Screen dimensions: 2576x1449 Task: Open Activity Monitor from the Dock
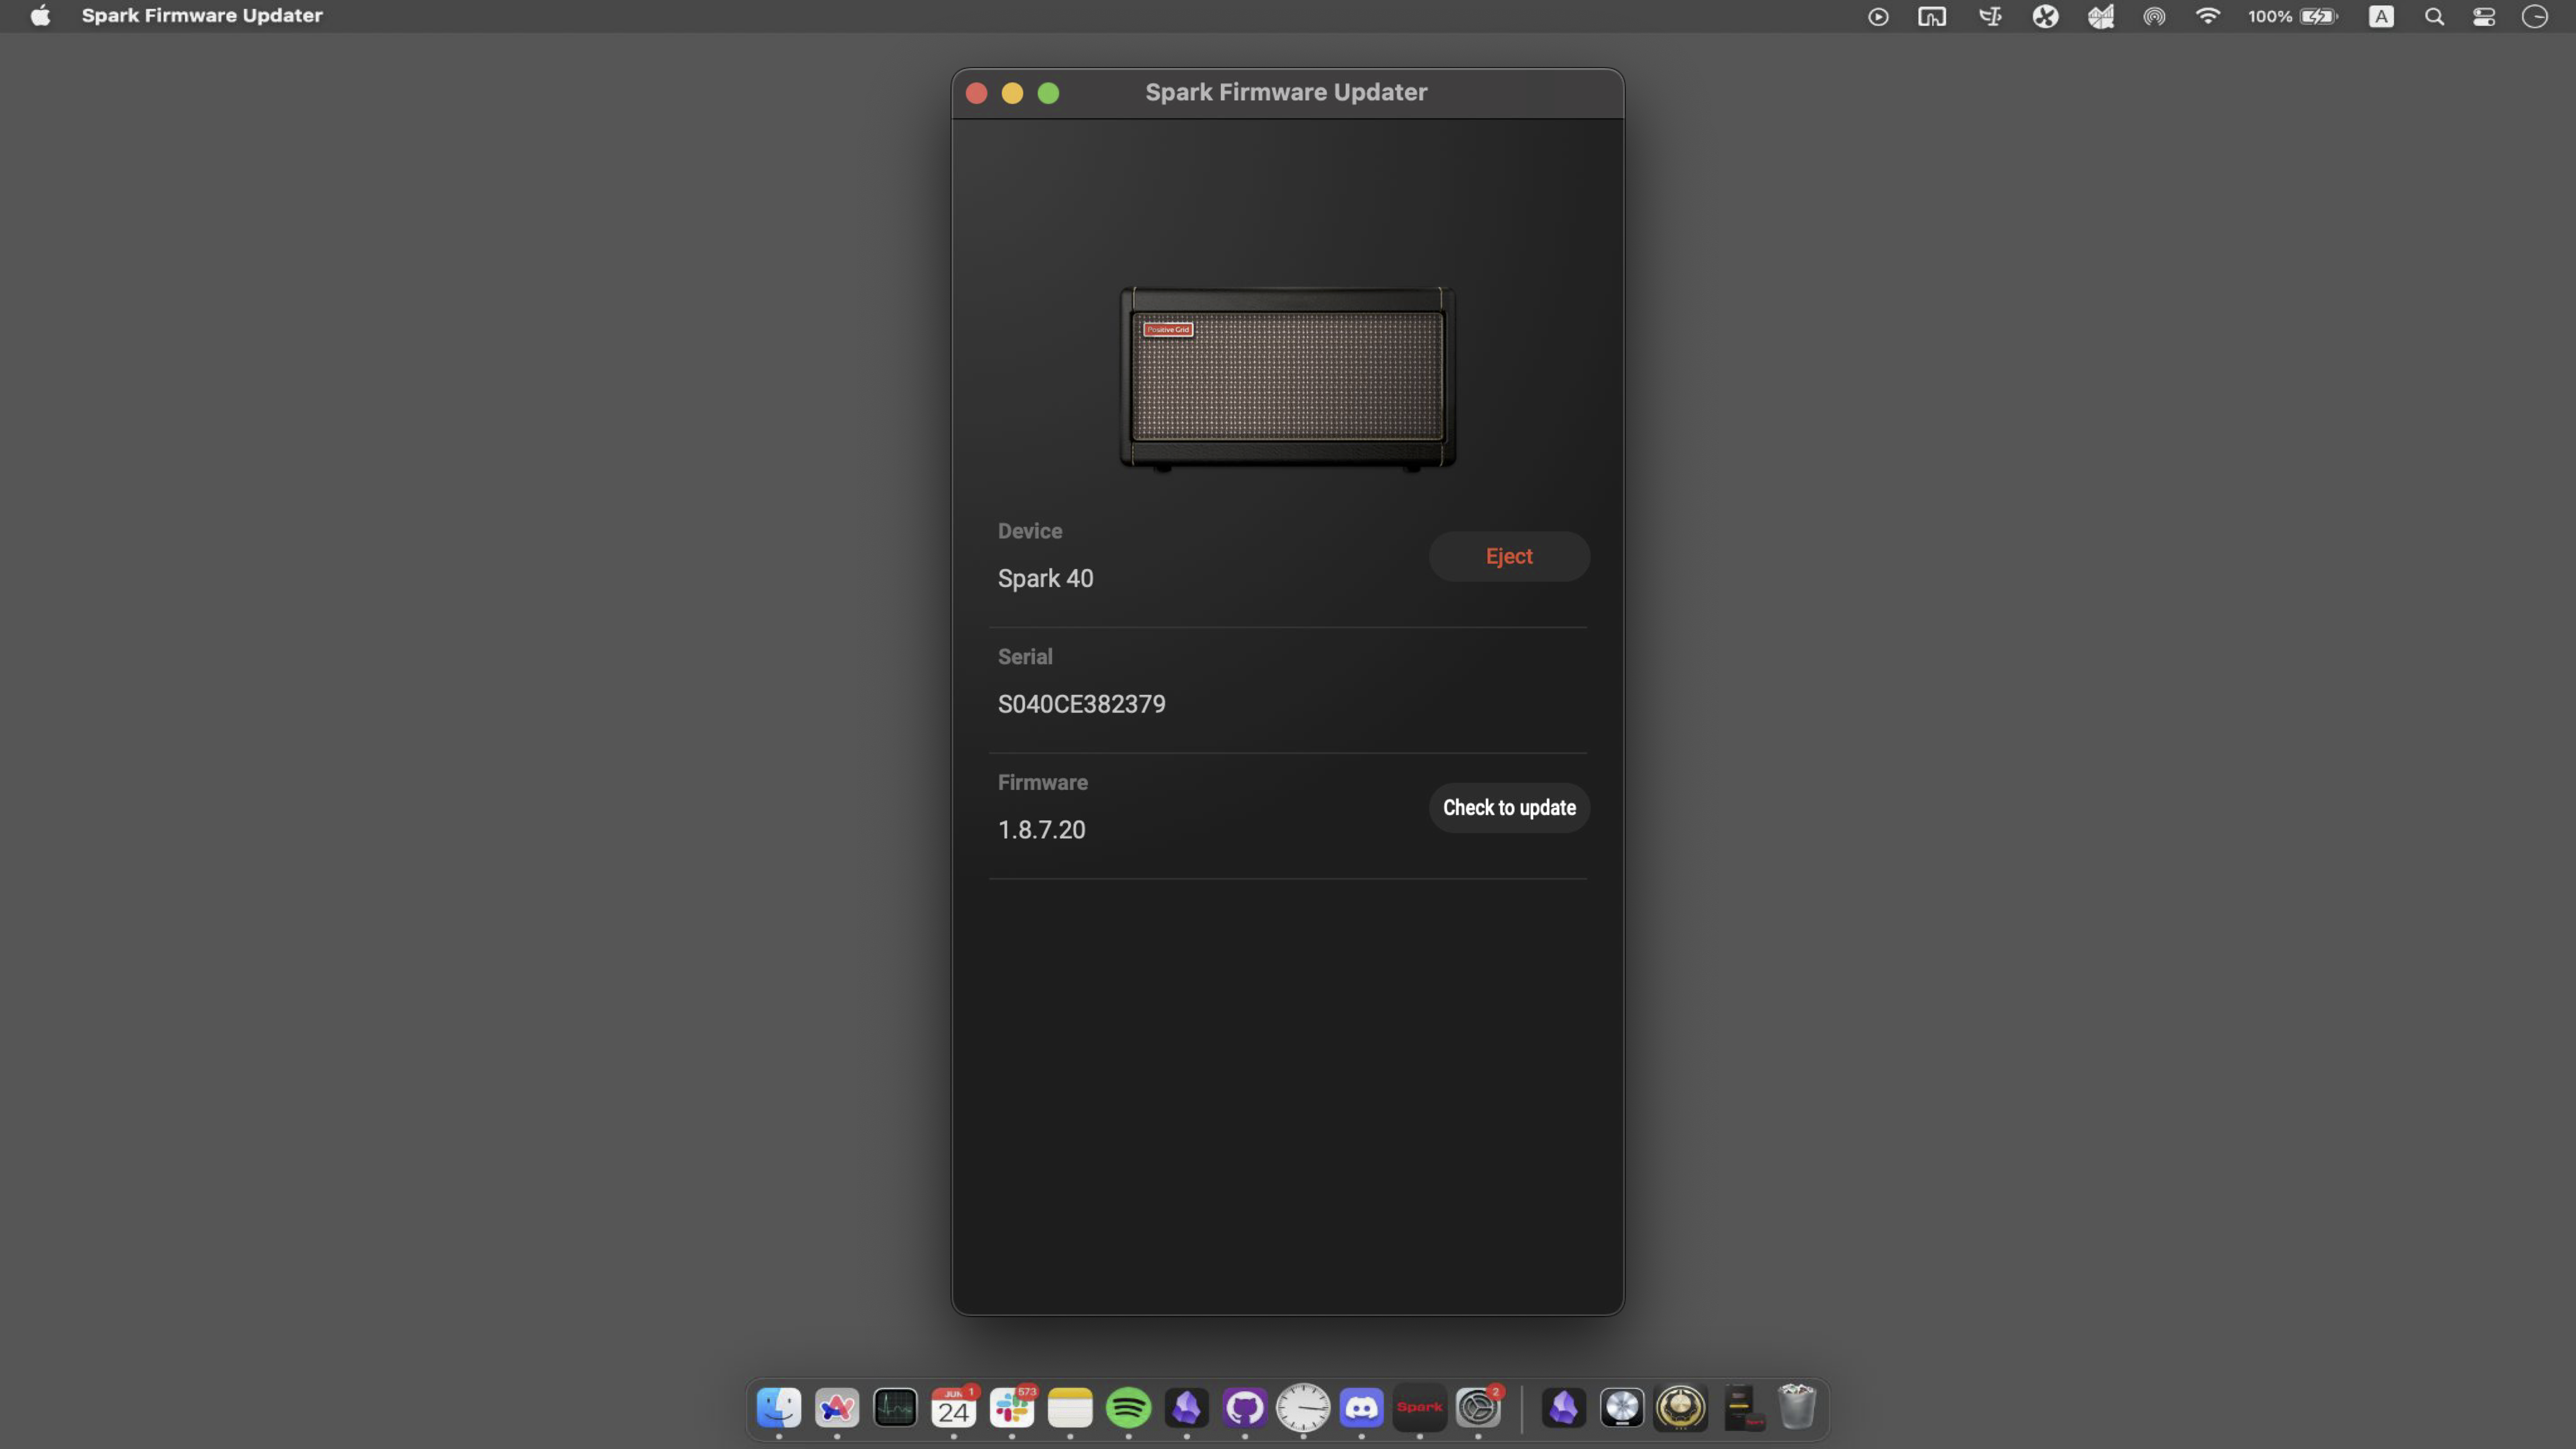point(895,1408)
